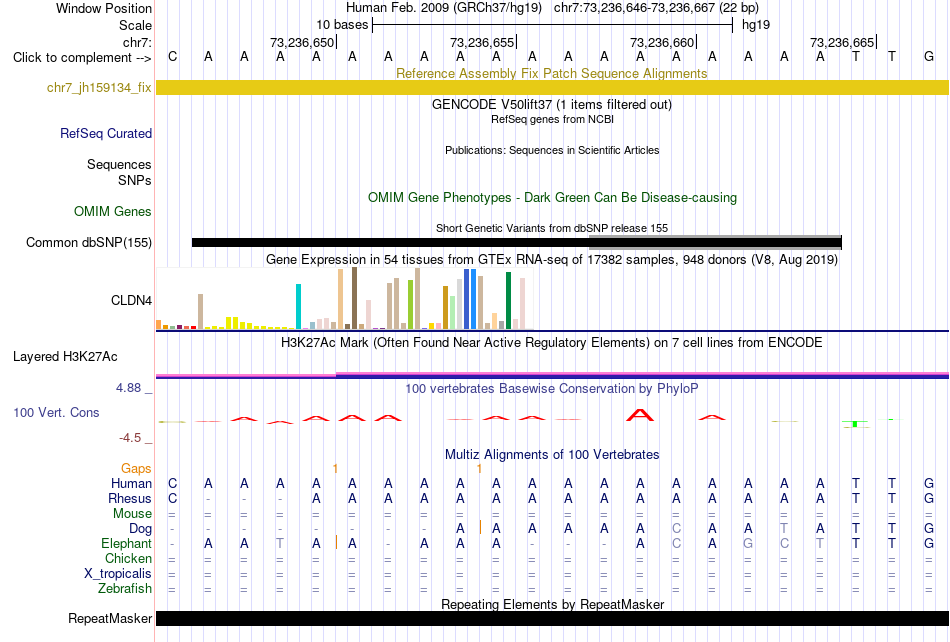
Task: Open the Common dbSNP(155) track label
Action: click(x=89, y=242)
